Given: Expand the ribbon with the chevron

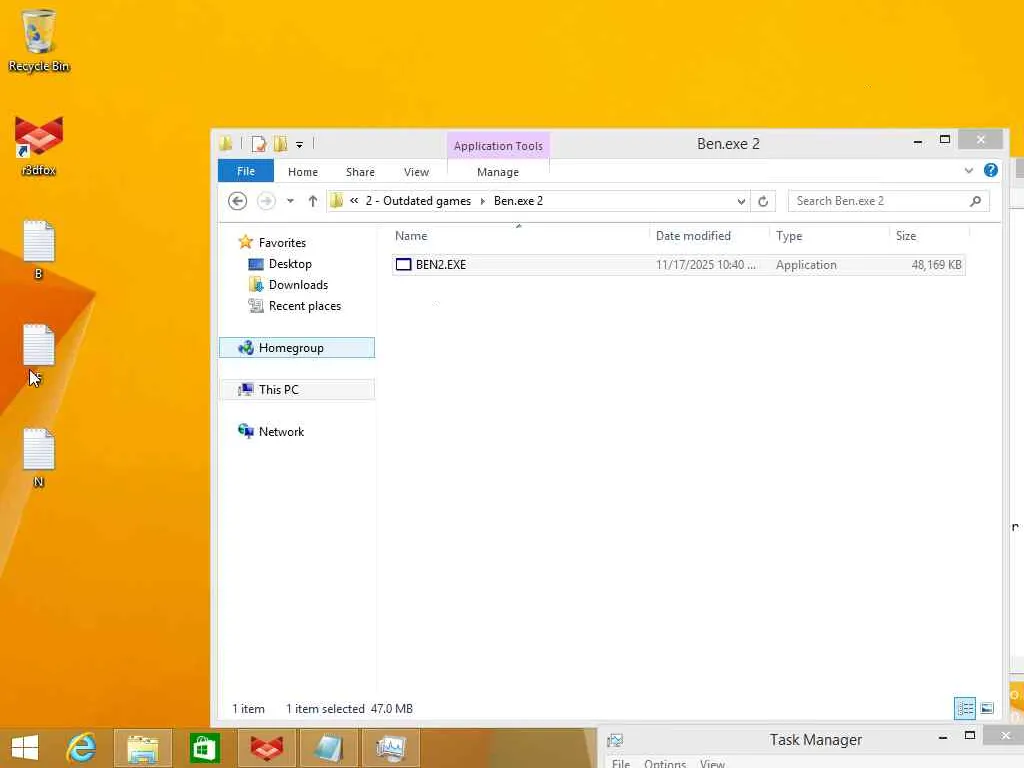Looking at the screenshot, I should coord(968,170).
